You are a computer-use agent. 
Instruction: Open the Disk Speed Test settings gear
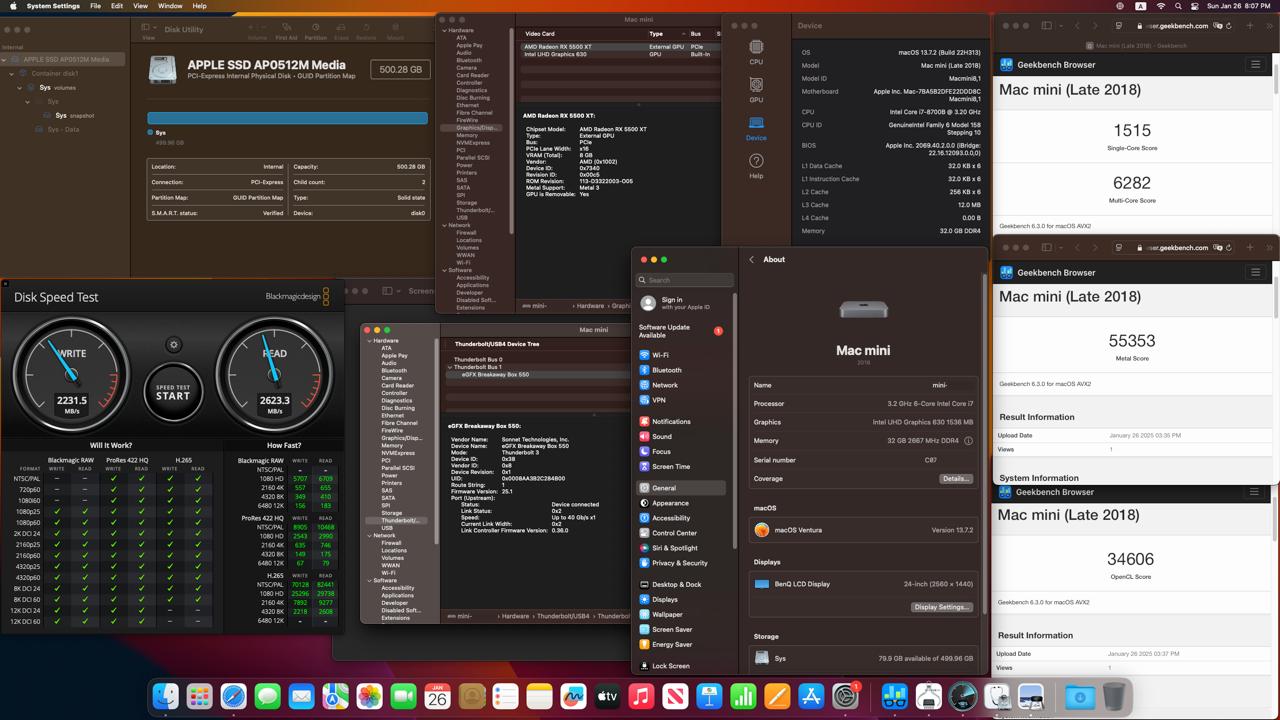pos(174,345)
